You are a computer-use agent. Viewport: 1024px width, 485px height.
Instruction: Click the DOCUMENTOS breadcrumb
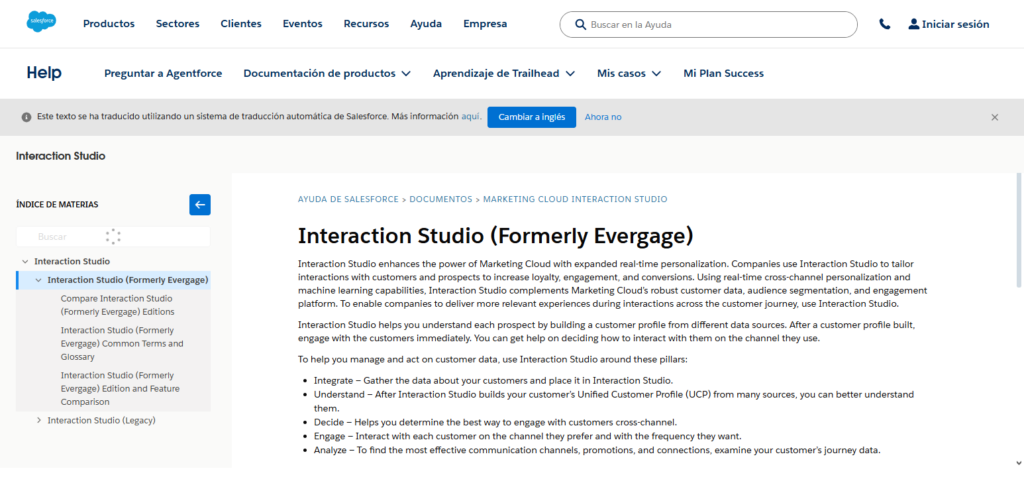[441, 199]
